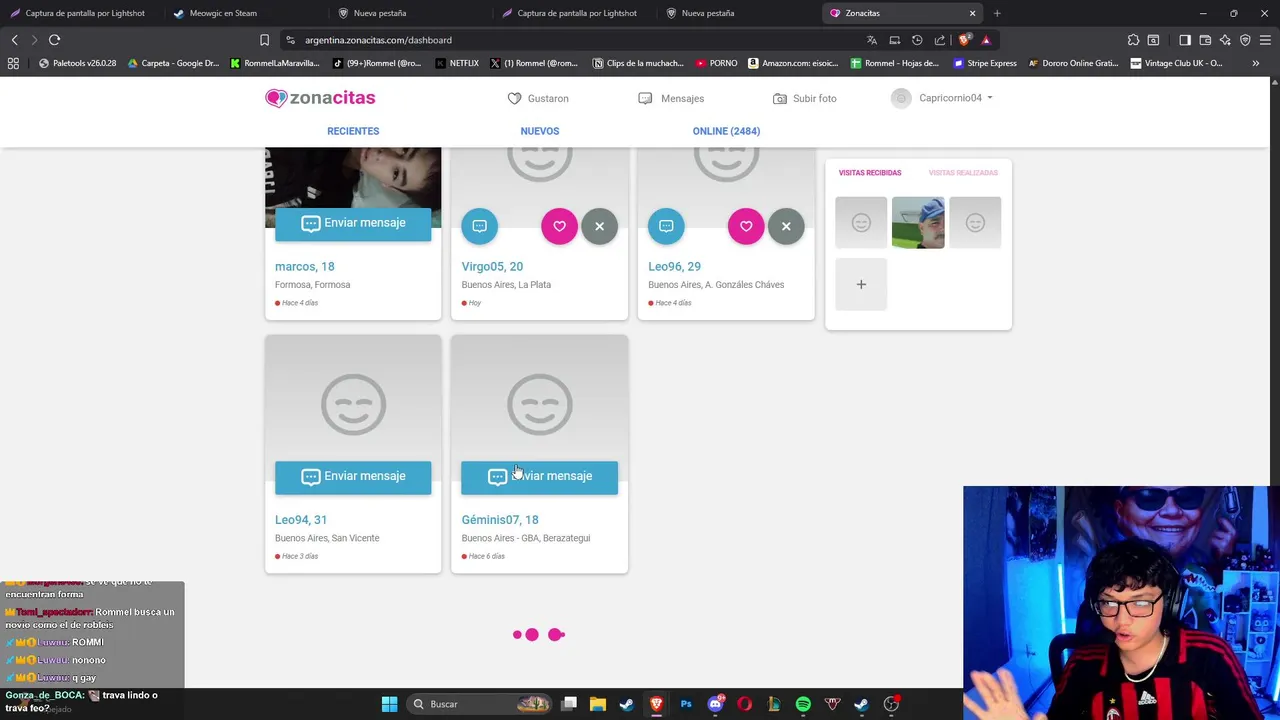Click the plus tile in visits panel
This screenshot has width=1280, height=720.
861,284
